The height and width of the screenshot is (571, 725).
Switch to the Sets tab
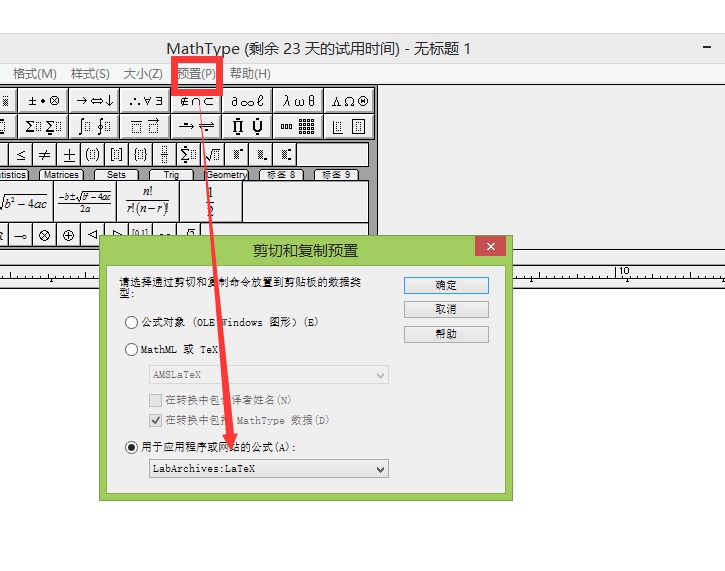116,175
